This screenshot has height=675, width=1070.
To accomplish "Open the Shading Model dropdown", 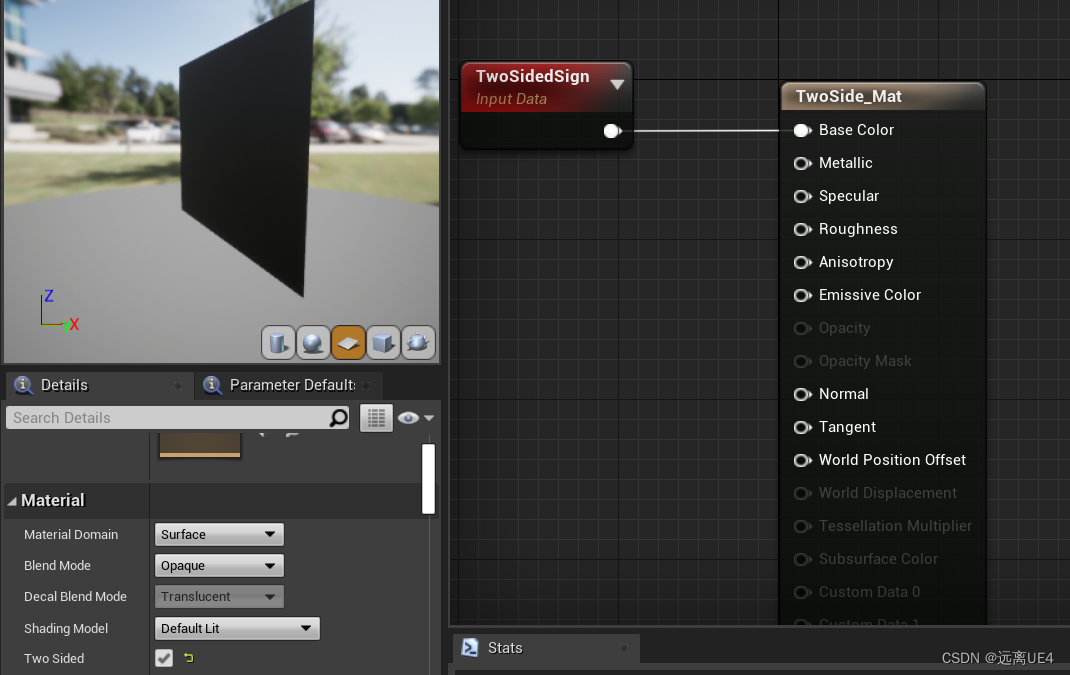I will (236, 628).
